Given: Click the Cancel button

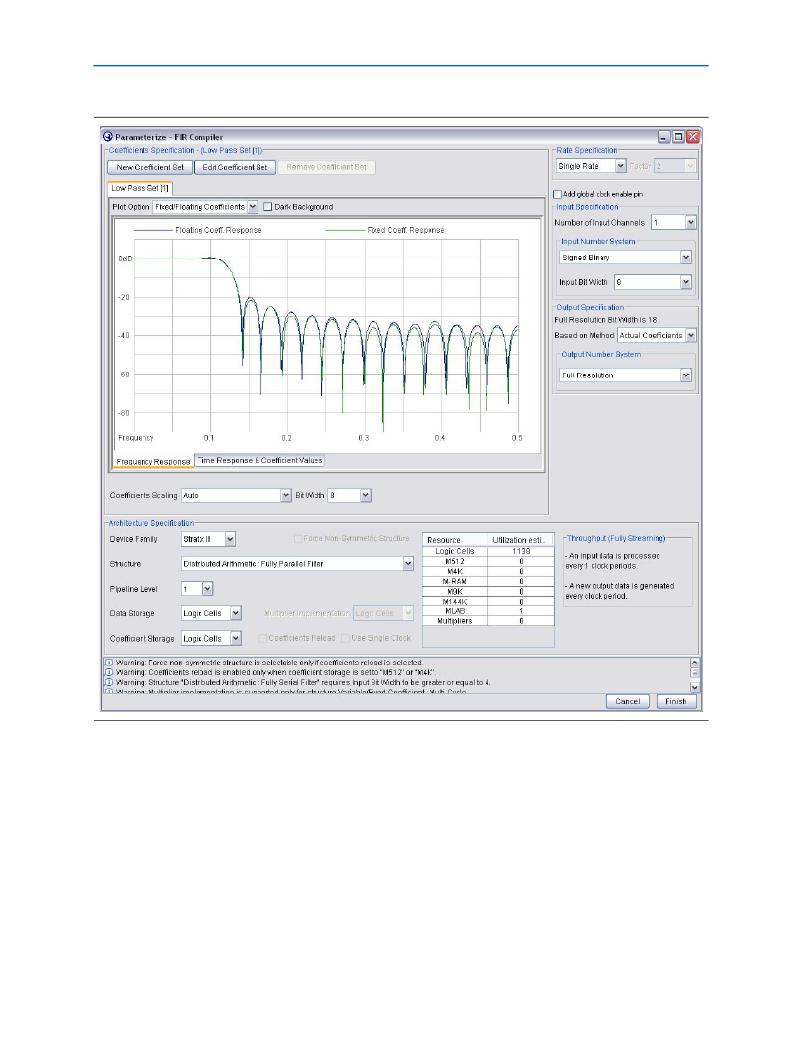Looking at the screenshot, I should tap(627, 702).
